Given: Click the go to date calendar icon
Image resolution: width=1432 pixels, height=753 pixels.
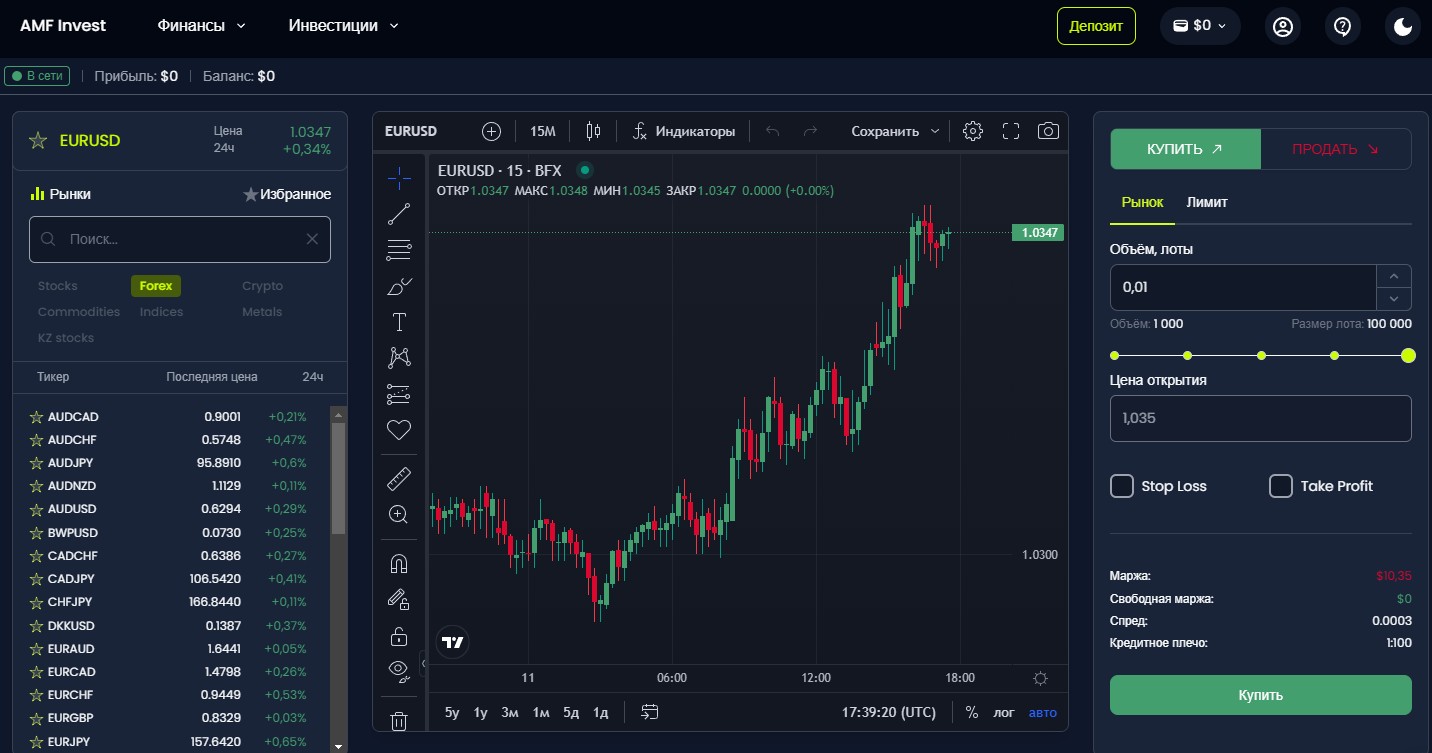Looking at the screenshot, I should click(650, 712).
